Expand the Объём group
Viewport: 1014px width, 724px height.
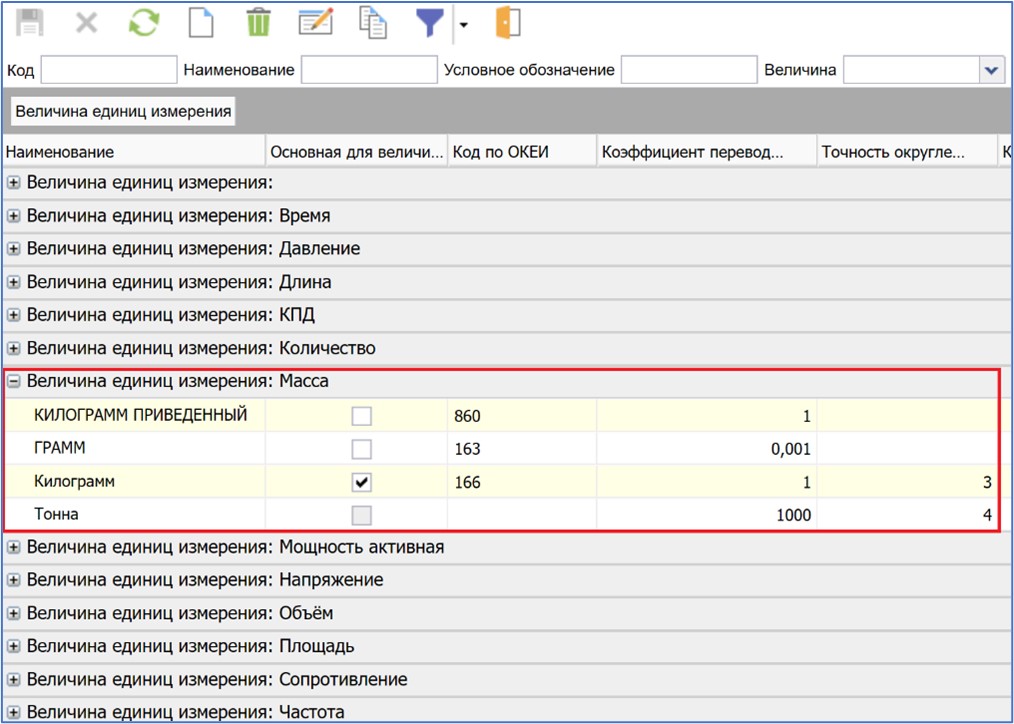[14, 613]
